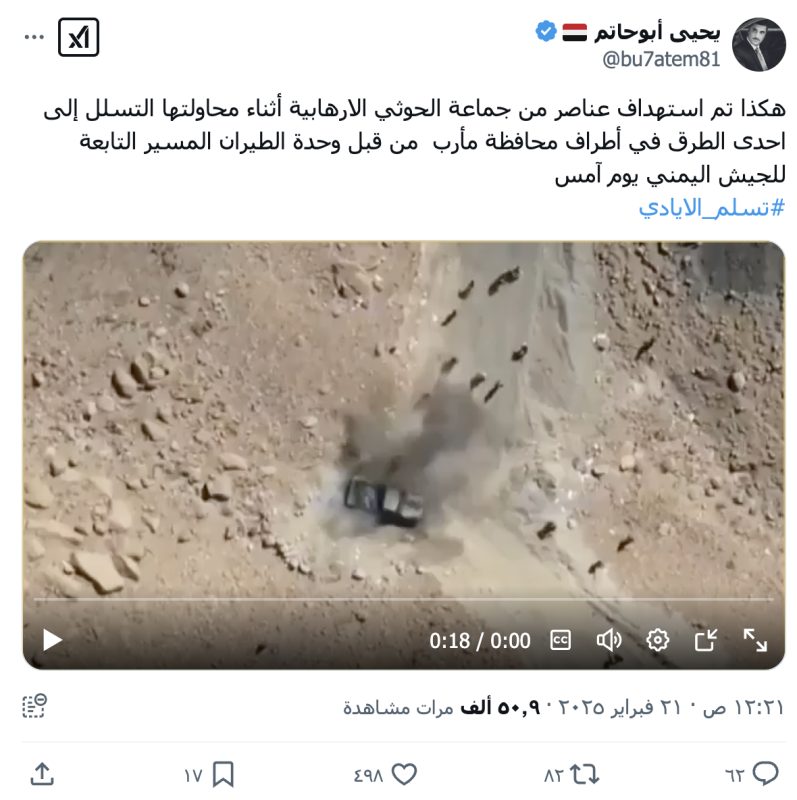Viewport: 797px width, 800px height.
Task: Click the video progress bar
Action: click(x=404, y=599)
